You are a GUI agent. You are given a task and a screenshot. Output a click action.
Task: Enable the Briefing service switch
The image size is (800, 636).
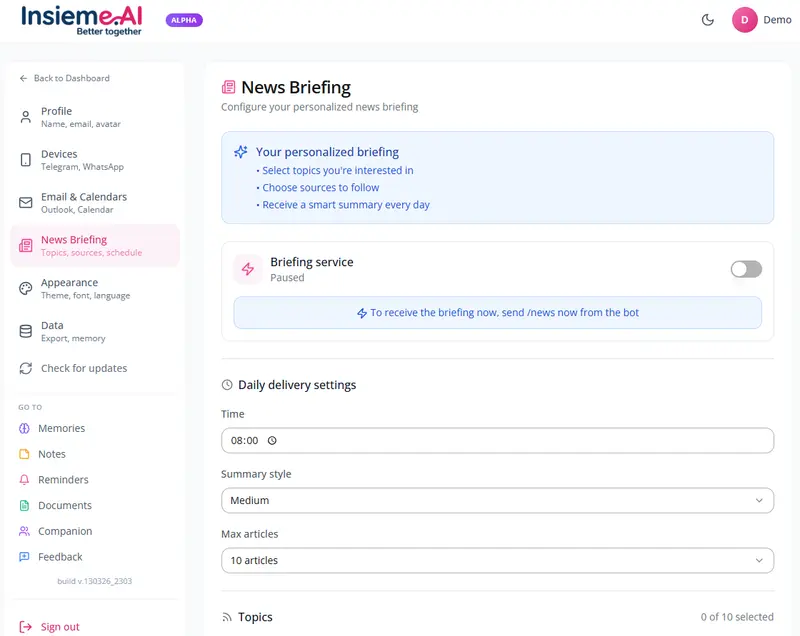click(746, 269)
